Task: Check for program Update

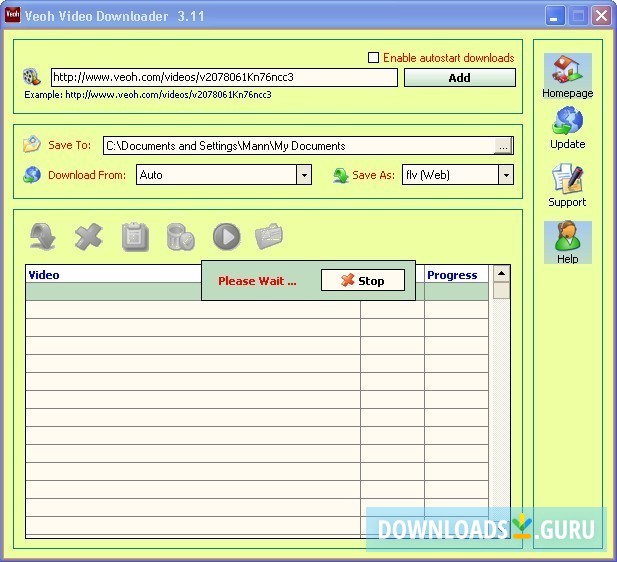Action: (x=567, y=128)
